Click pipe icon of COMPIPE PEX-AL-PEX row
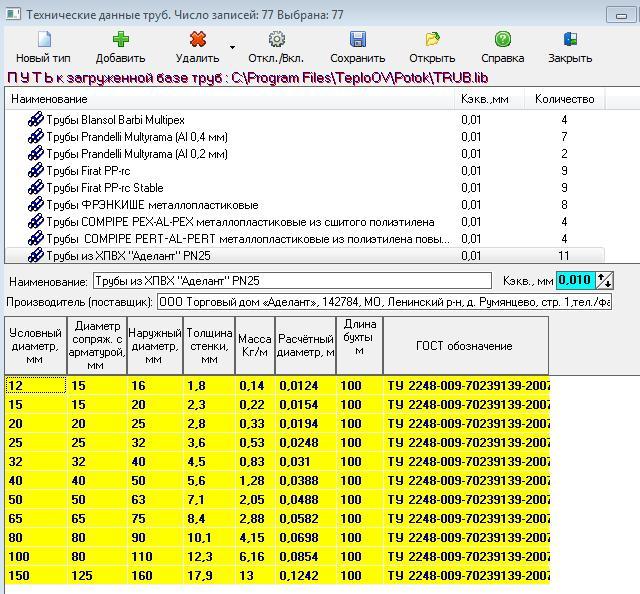640x594 pixels. click(36, 222)
